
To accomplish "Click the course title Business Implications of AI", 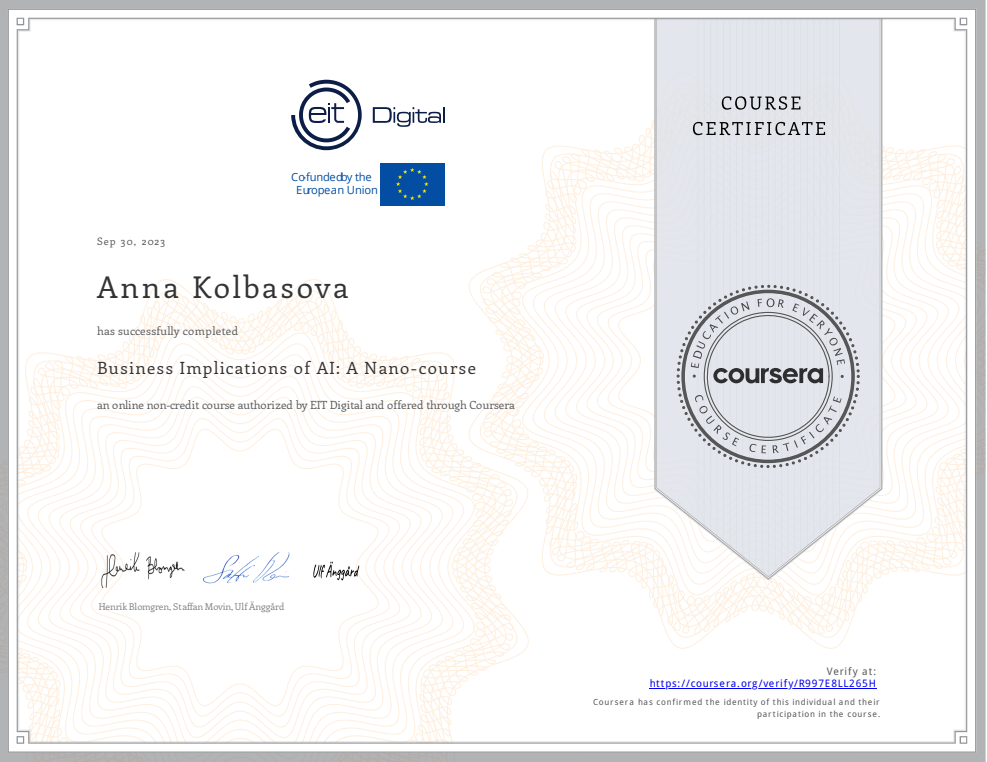I will pos(286,368).
